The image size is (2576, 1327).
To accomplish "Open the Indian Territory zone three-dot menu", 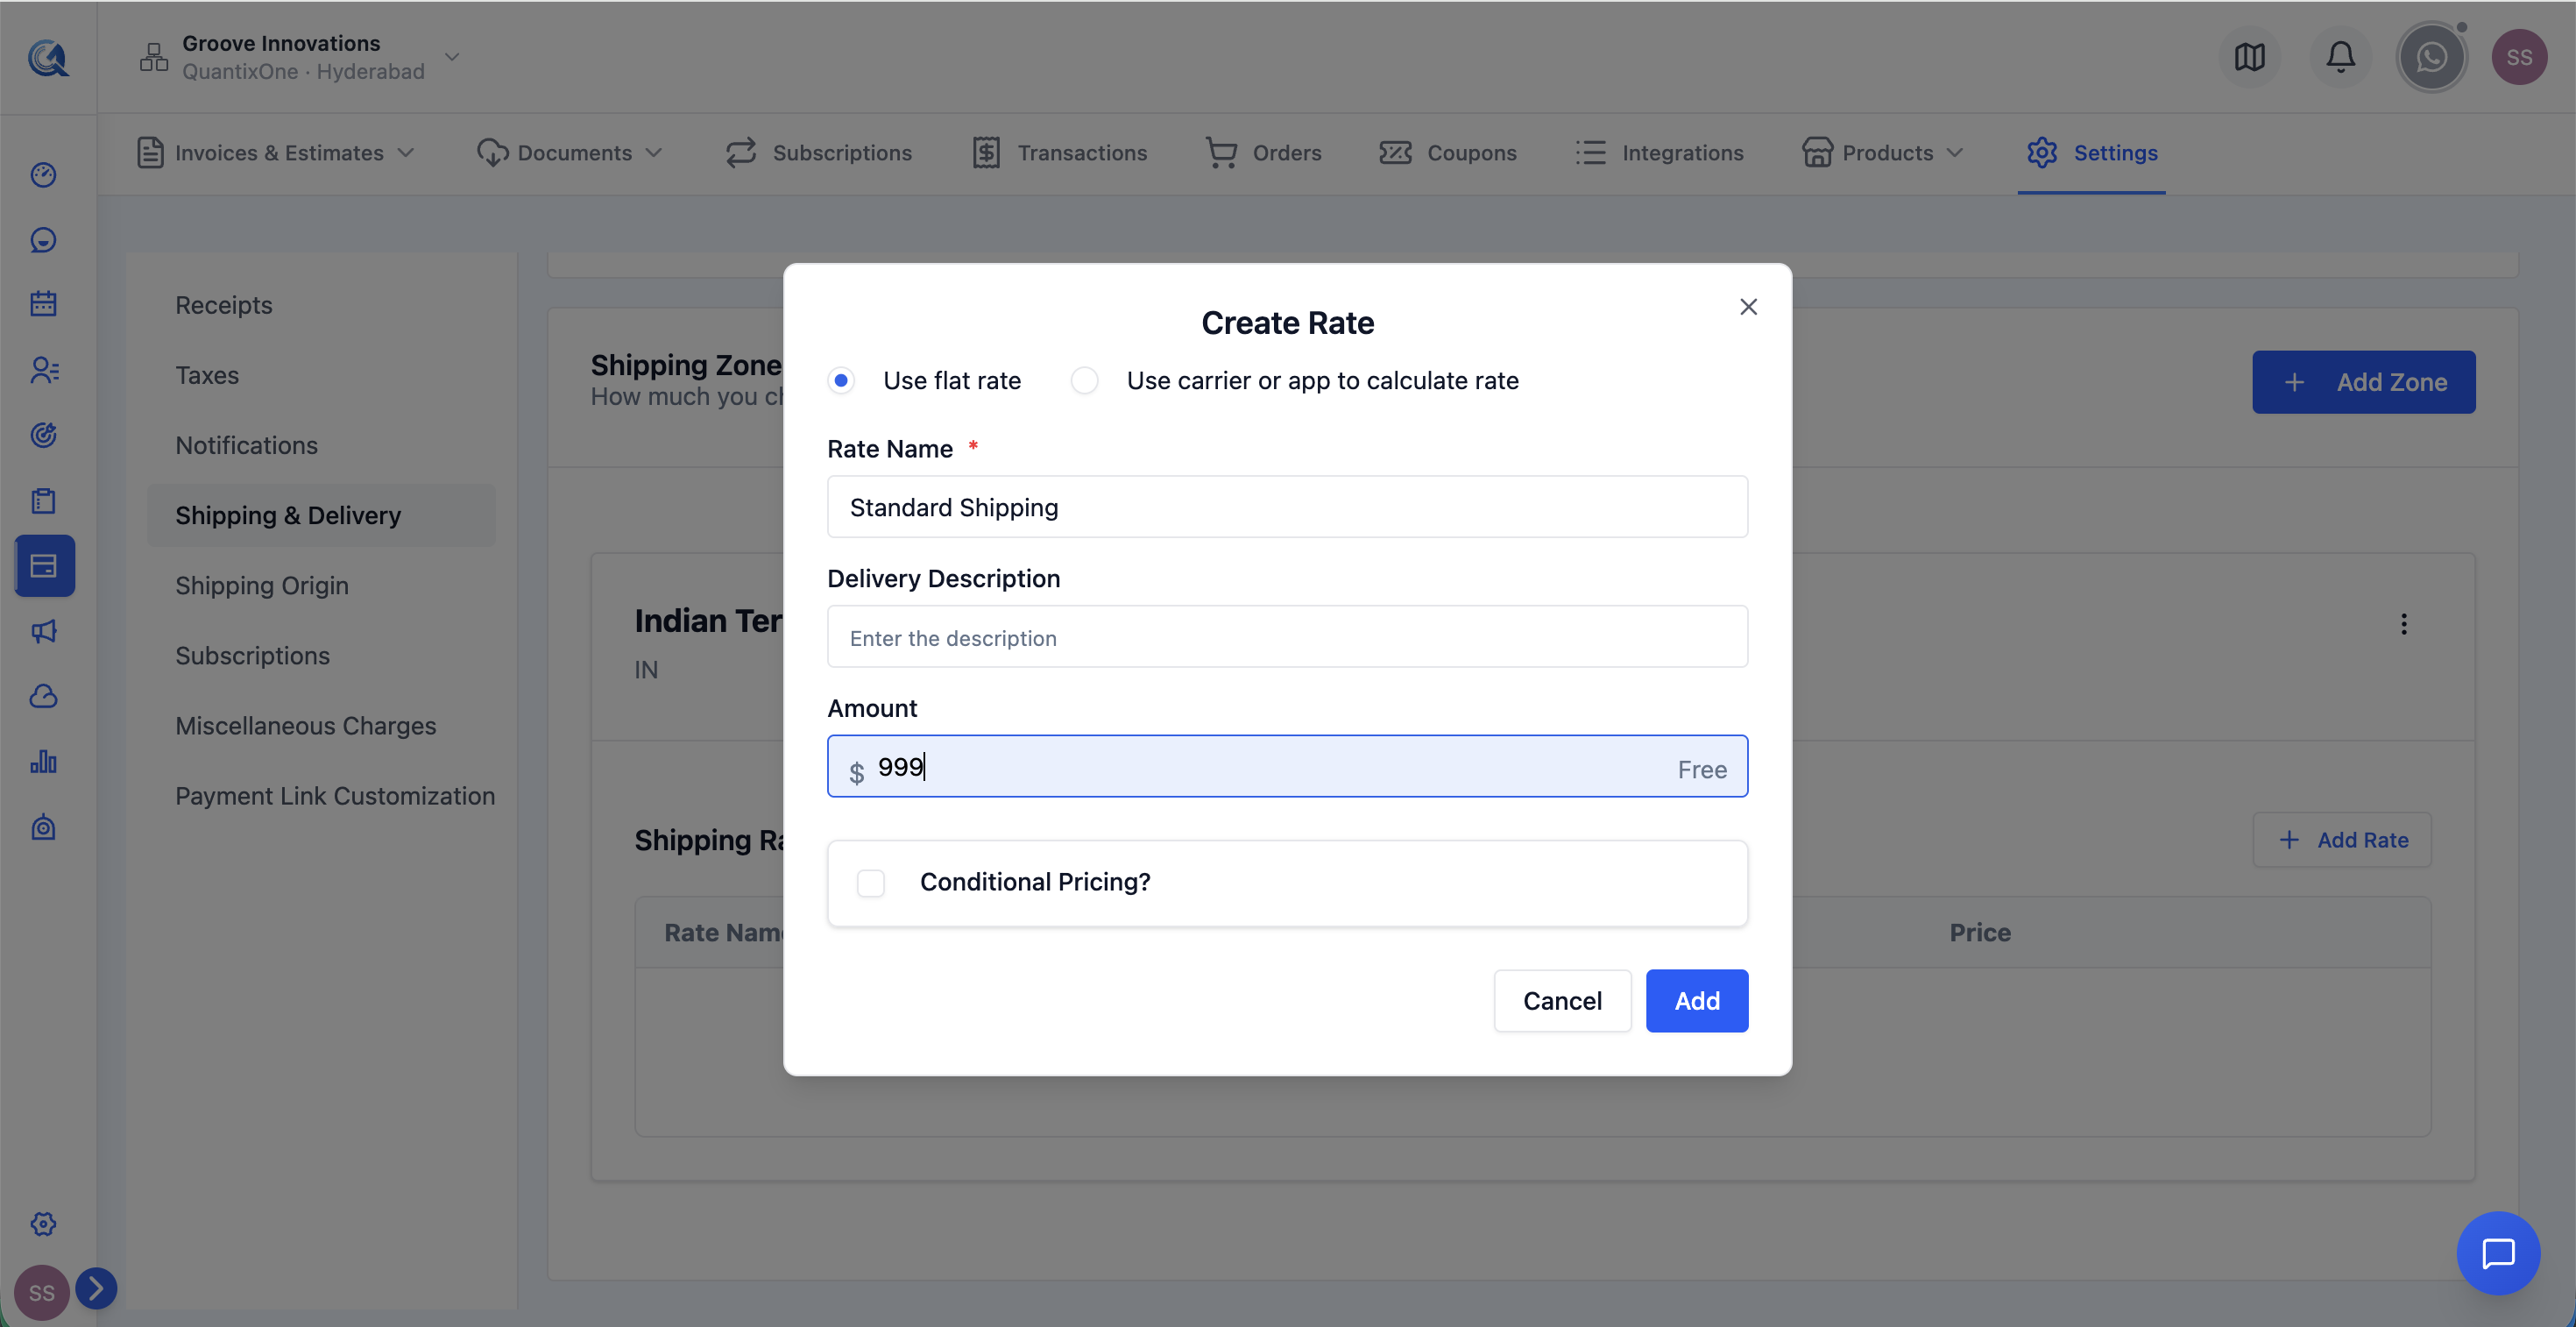I will pos(2404,624).
